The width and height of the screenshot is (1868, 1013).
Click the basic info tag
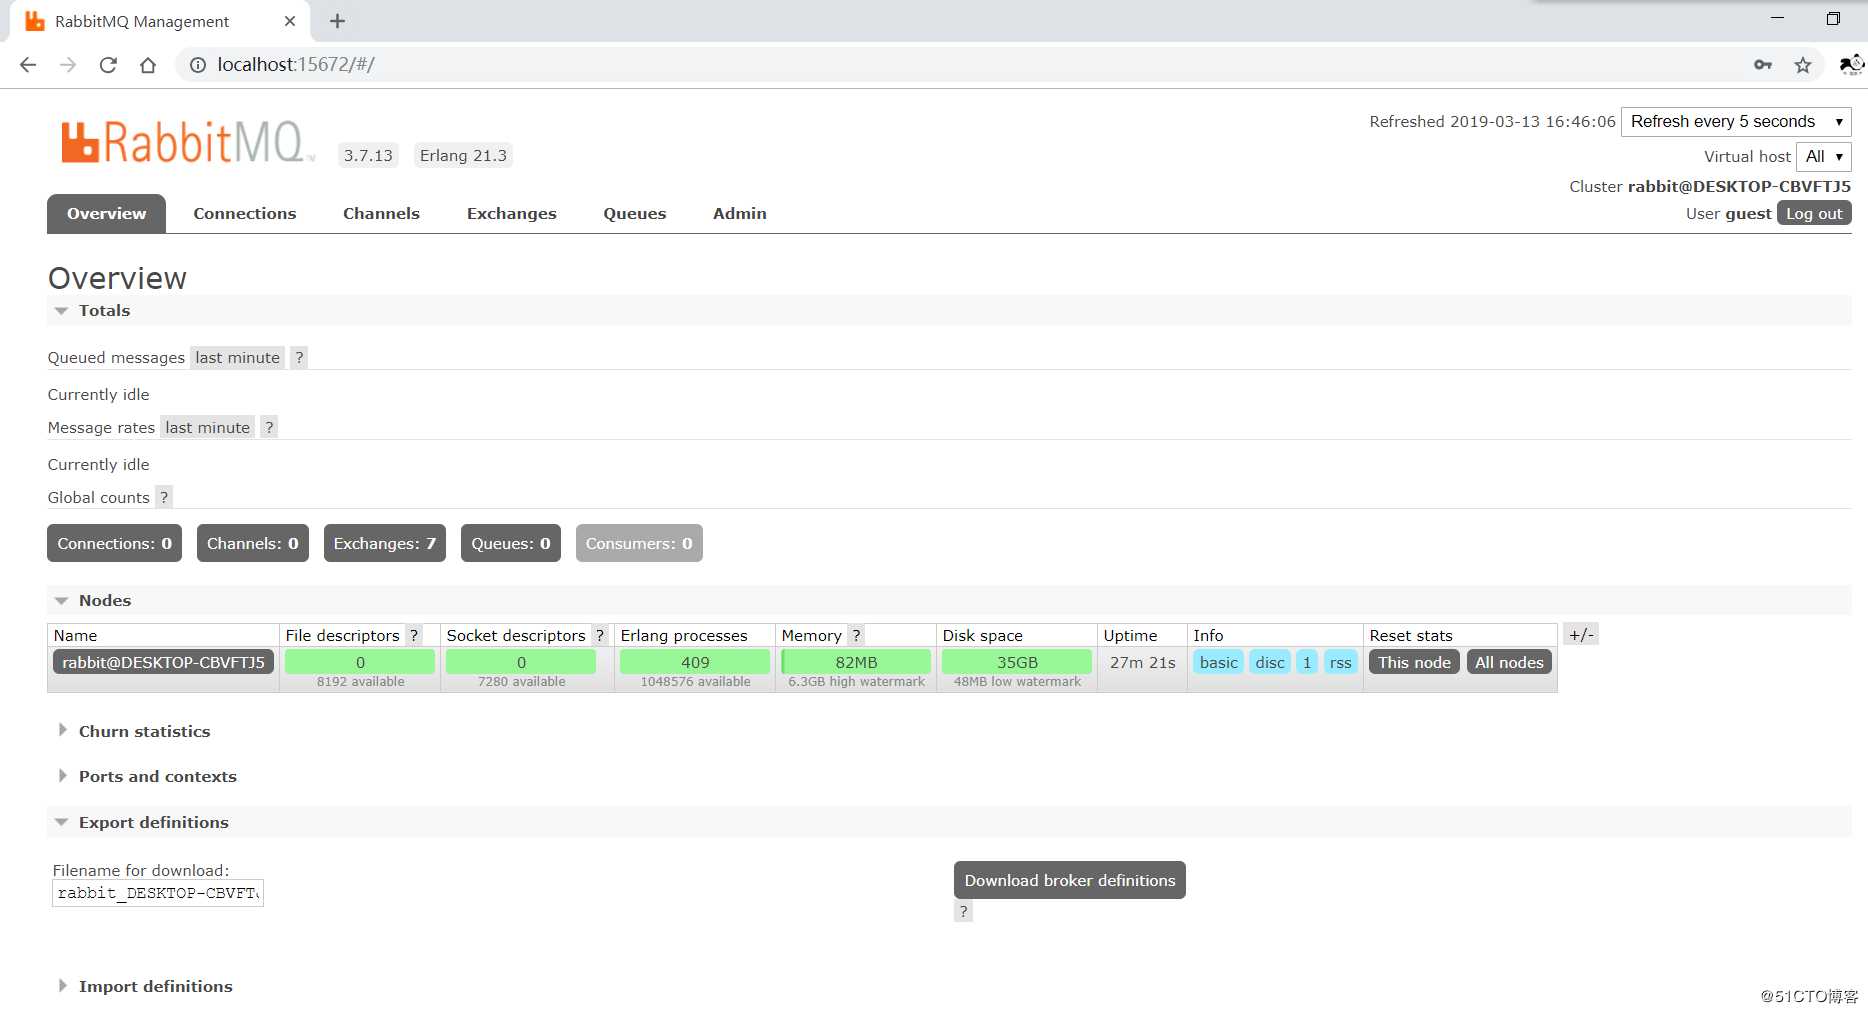point(1218,662)
